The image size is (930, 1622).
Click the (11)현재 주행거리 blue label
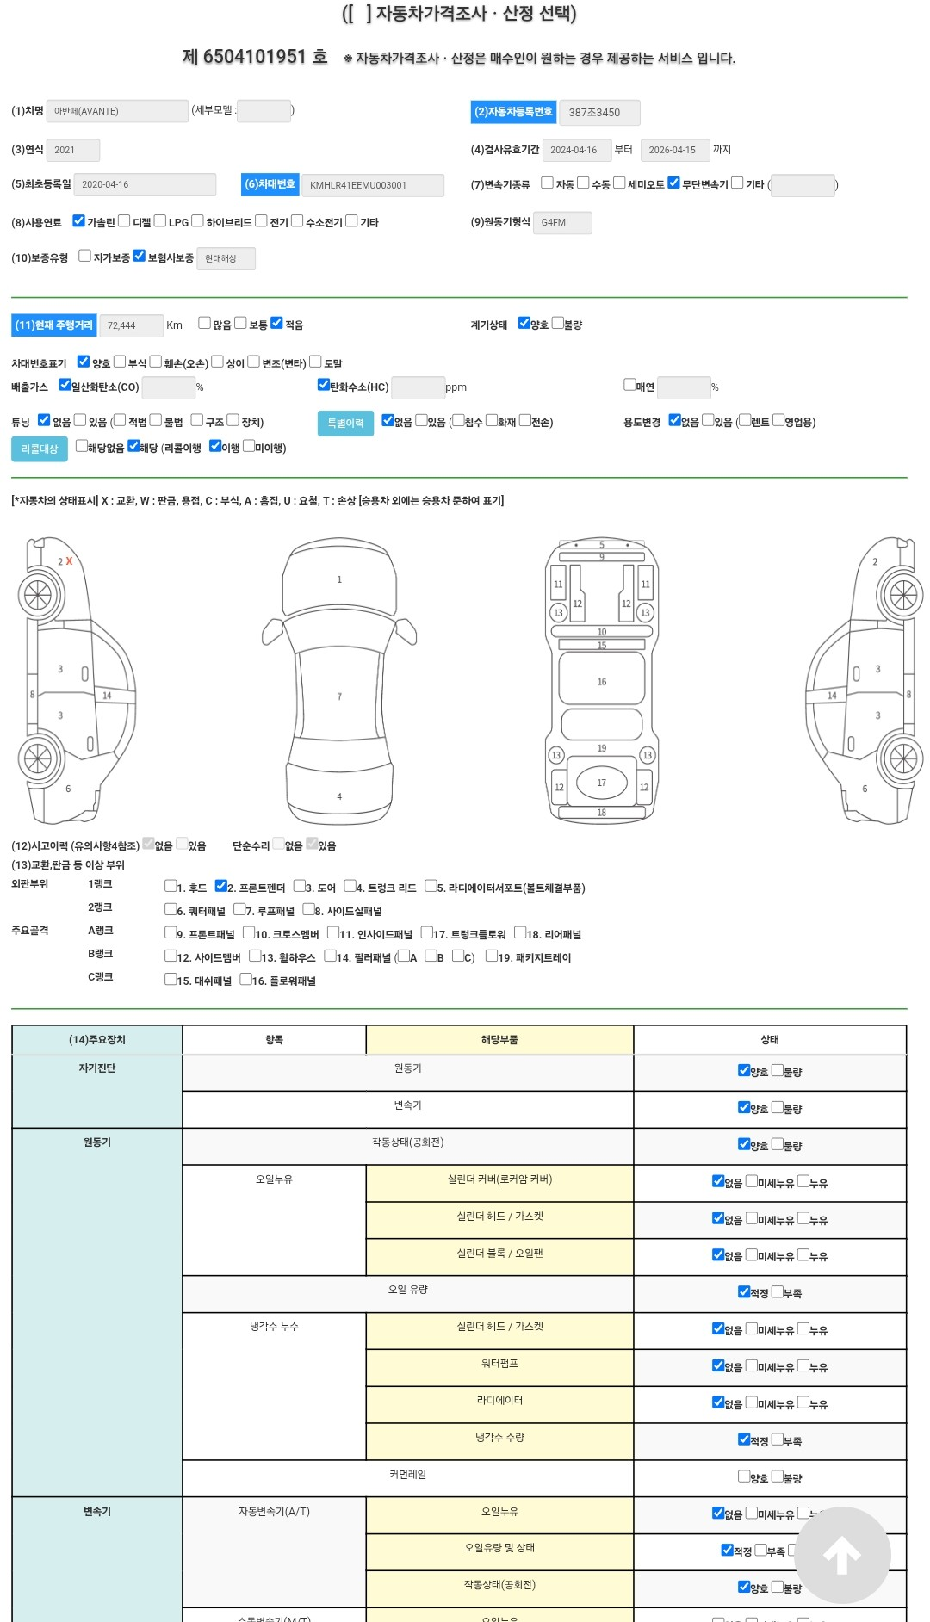[54, 325]
